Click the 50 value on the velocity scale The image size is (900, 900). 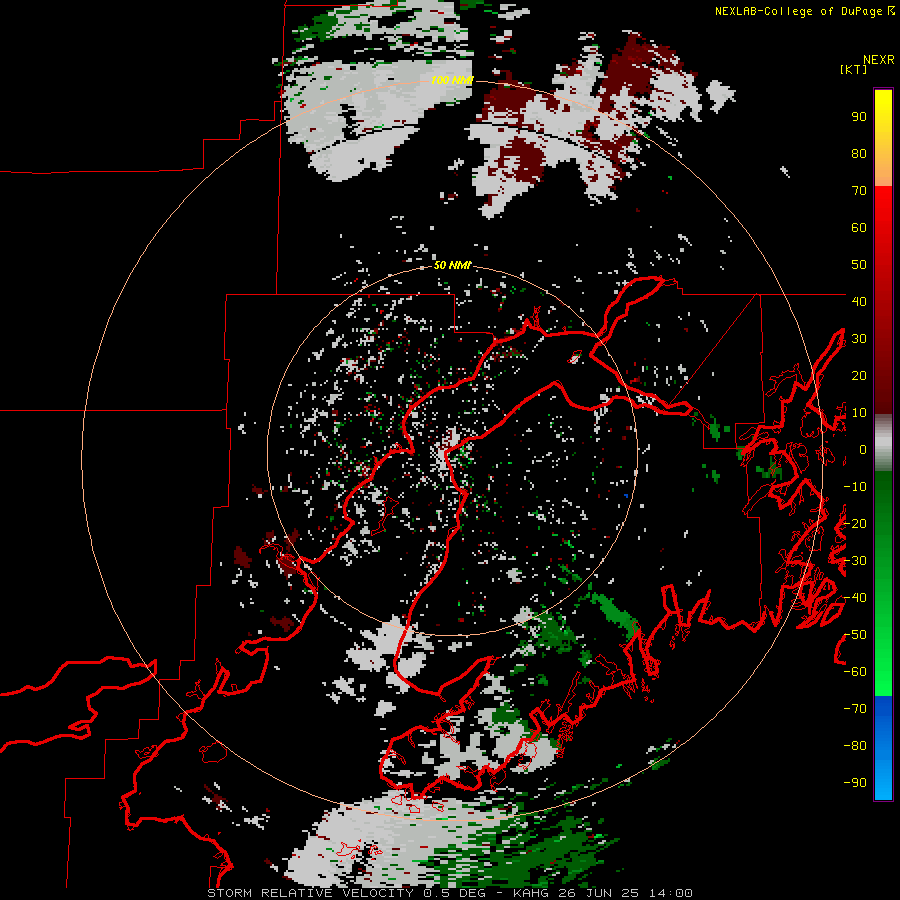click(x=859, y=265)
